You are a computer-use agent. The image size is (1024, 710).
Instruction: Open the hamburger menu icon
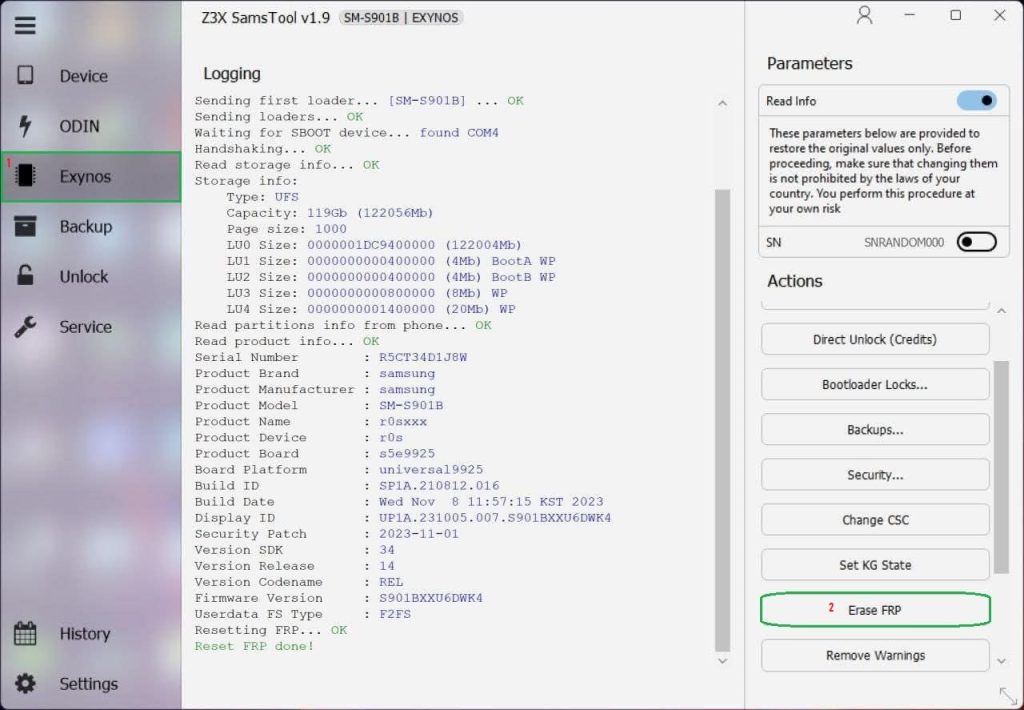[x=25, y=25]
